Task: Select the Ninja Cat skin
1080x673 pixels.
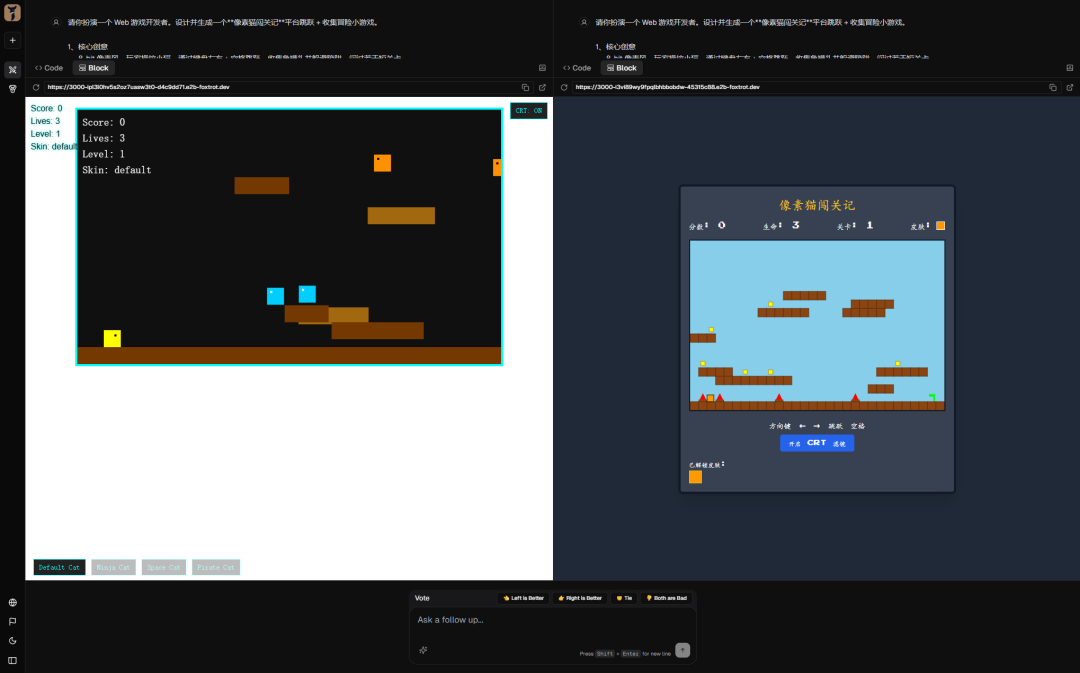Action: tap(113, 568)
